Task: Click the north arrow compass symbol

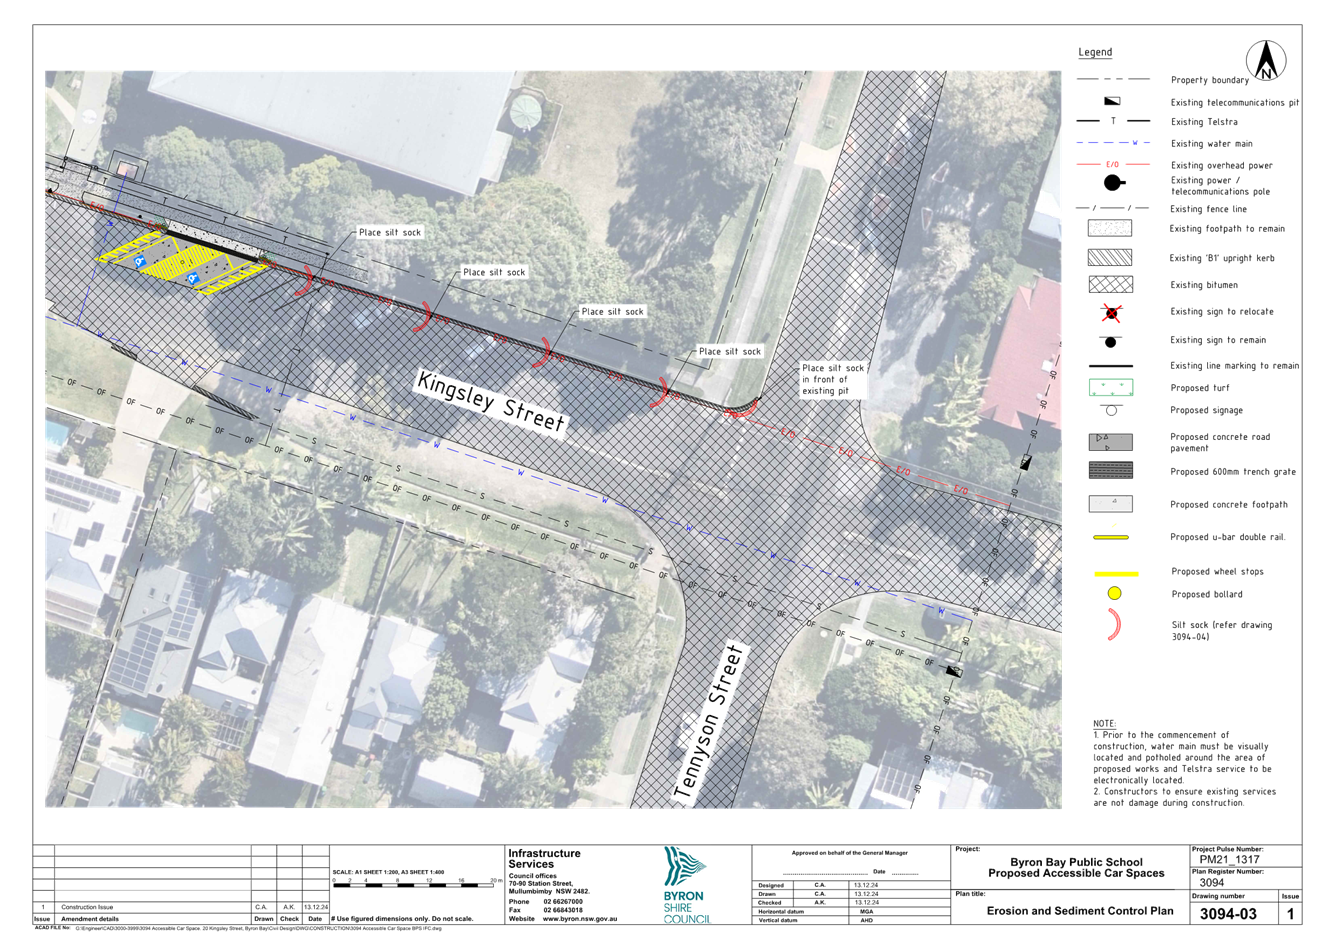Action: coord(1266,61)
